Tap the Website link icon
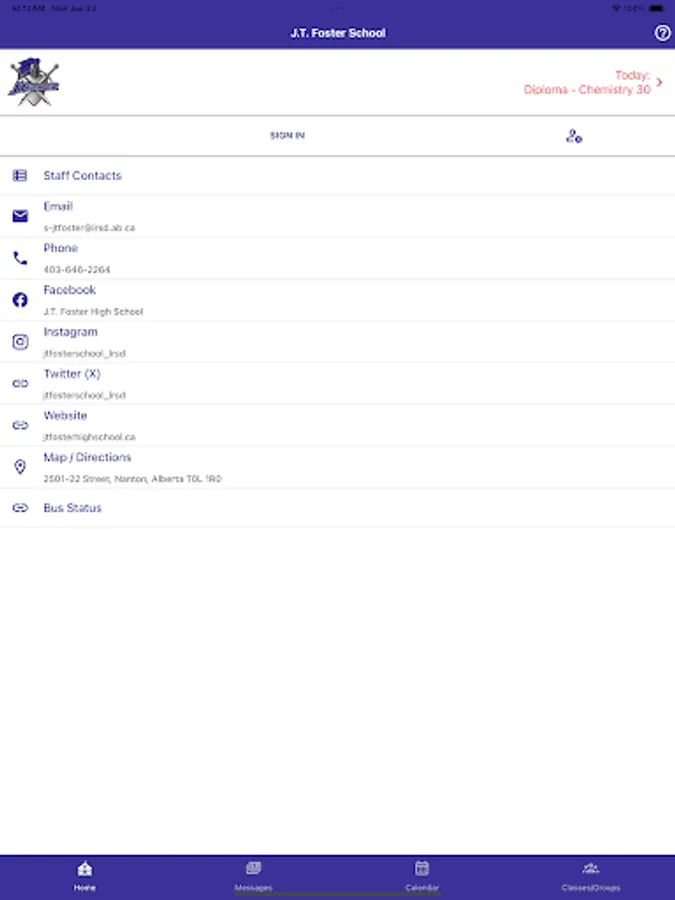Screen dimensions: 675x900 20,424
